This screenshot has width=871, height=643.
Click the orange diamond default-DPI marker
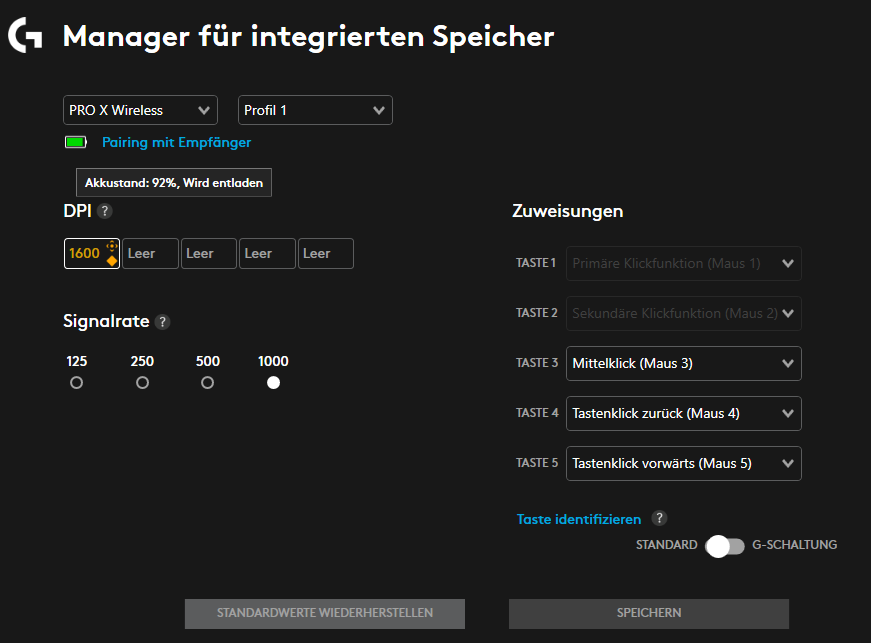112,261
